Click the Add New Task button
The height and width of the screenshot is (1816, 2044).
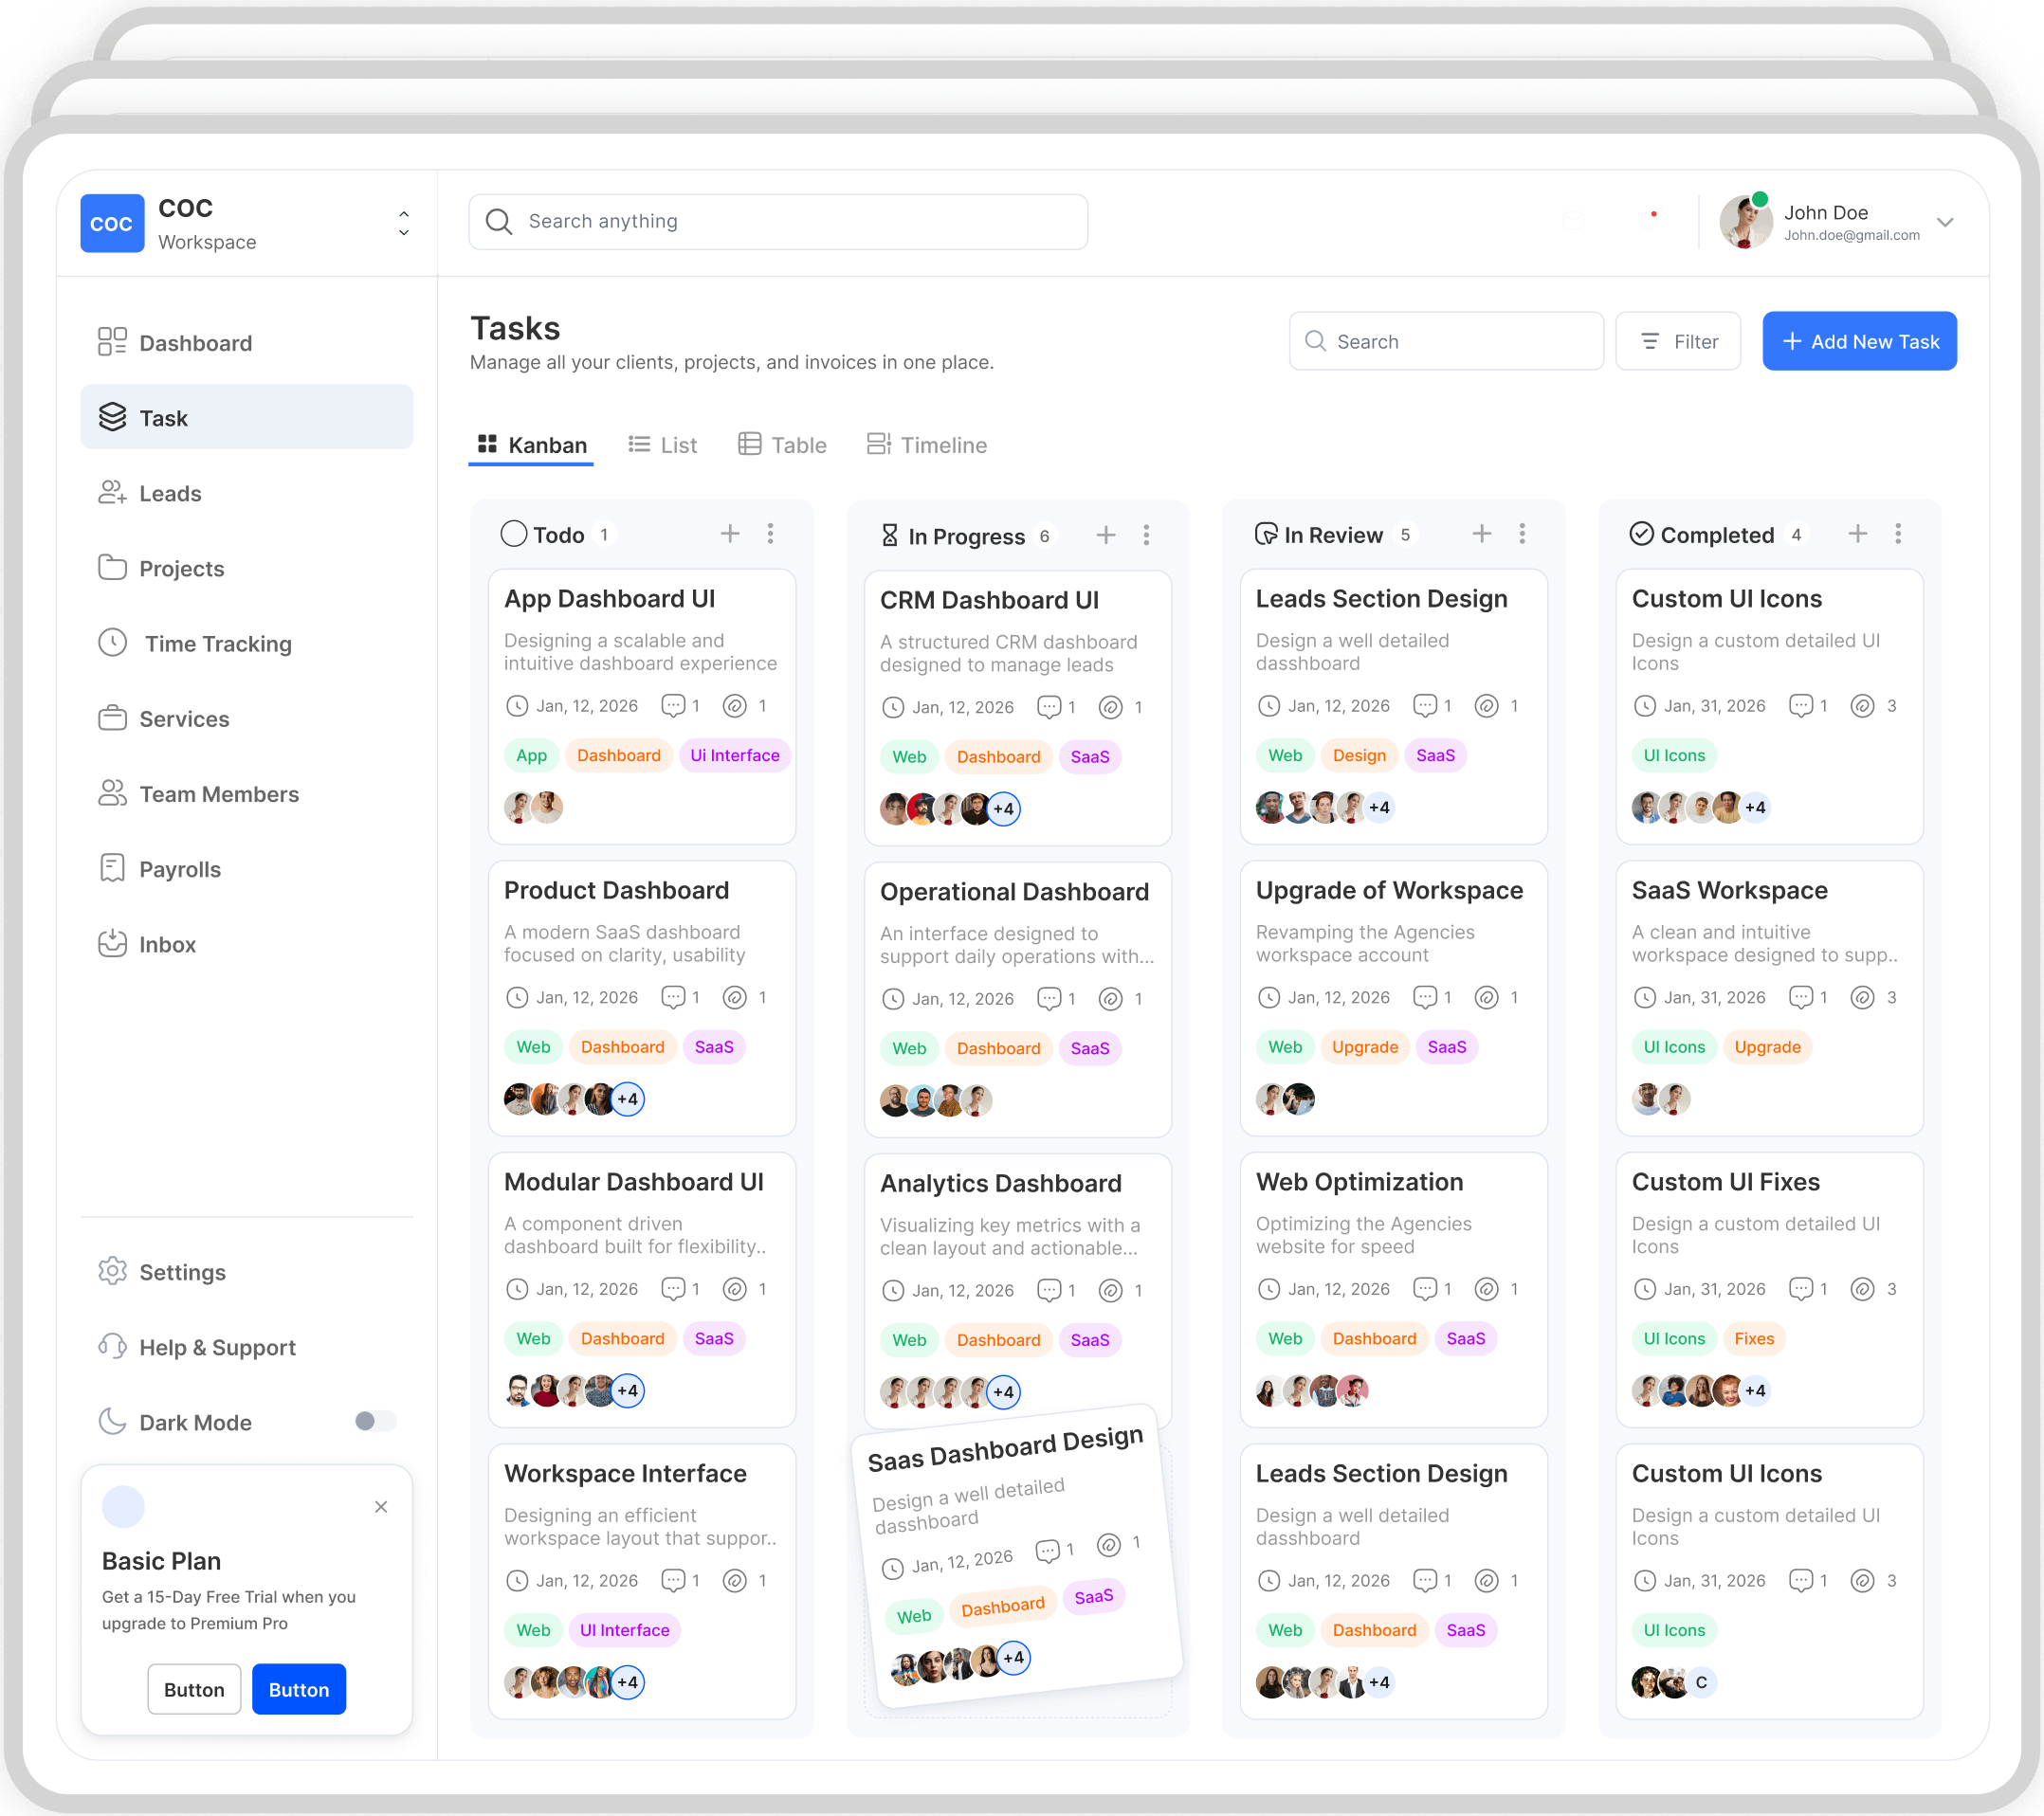(x=1858, y=341)
